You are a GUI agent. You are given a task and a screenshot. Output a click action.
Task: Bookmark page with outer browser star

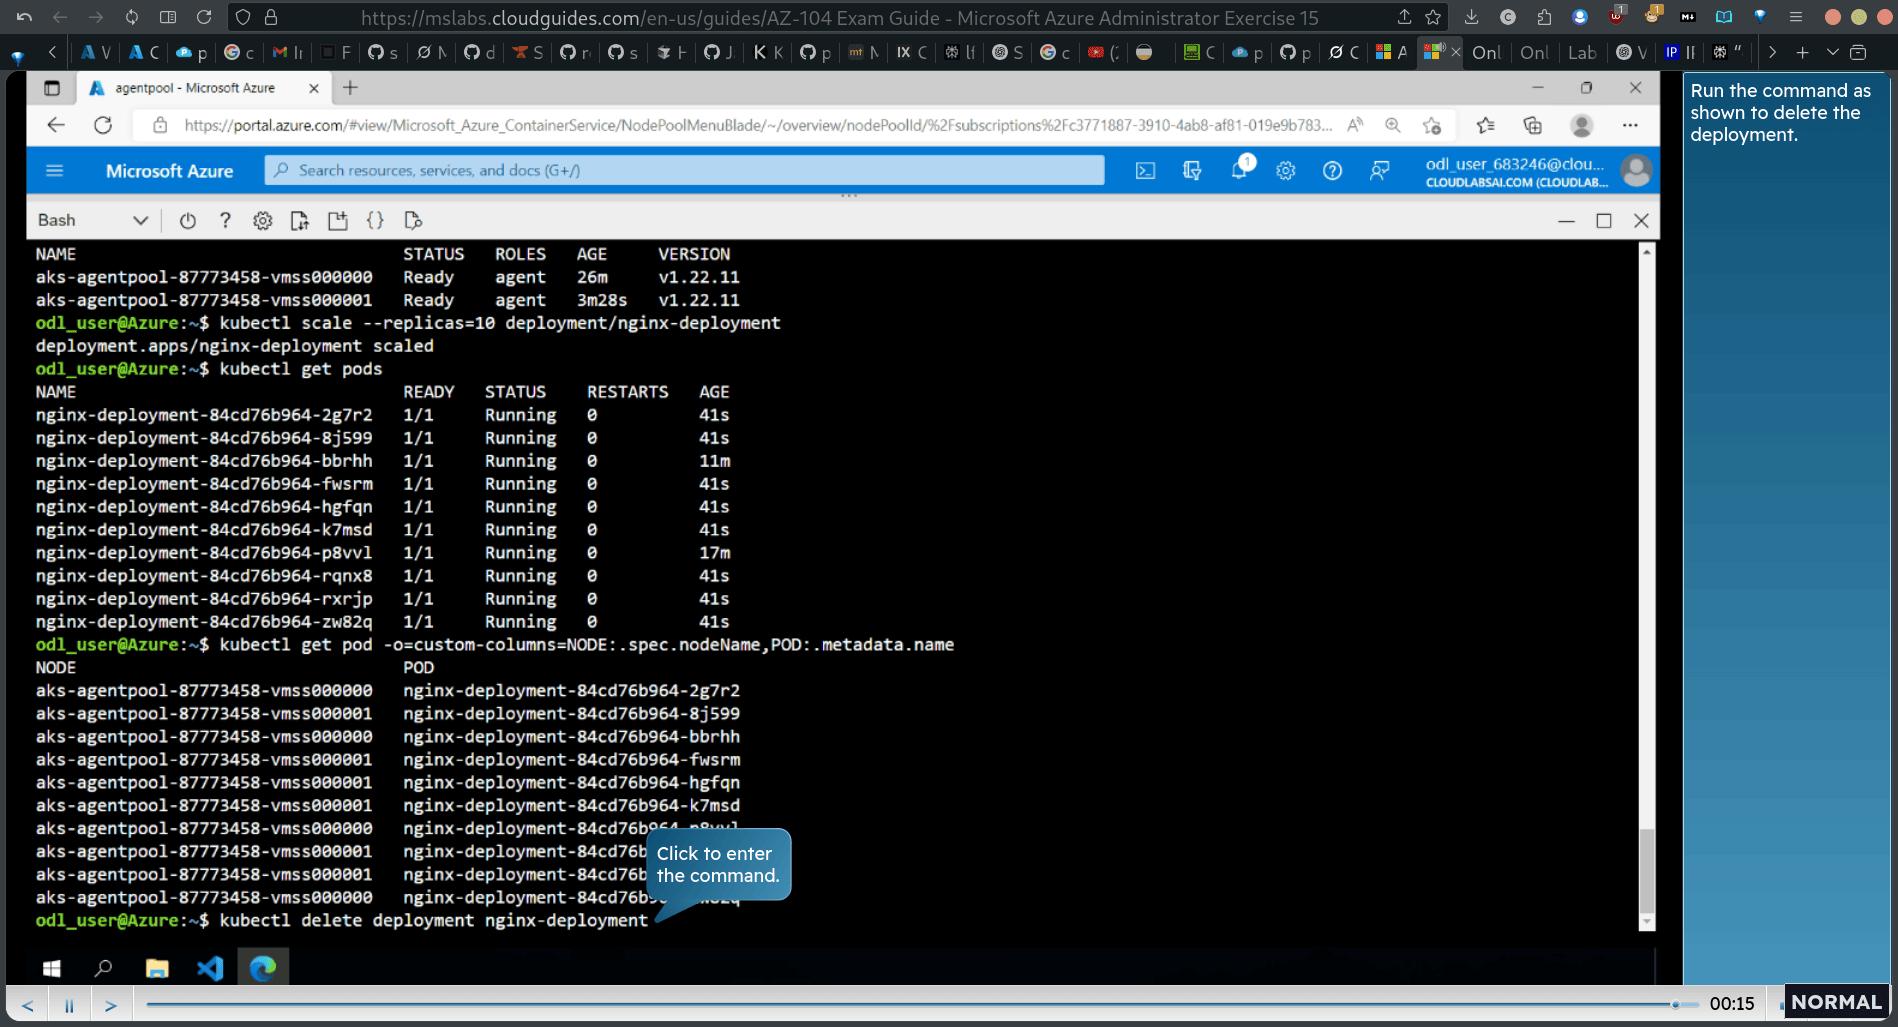point(1433,17)
